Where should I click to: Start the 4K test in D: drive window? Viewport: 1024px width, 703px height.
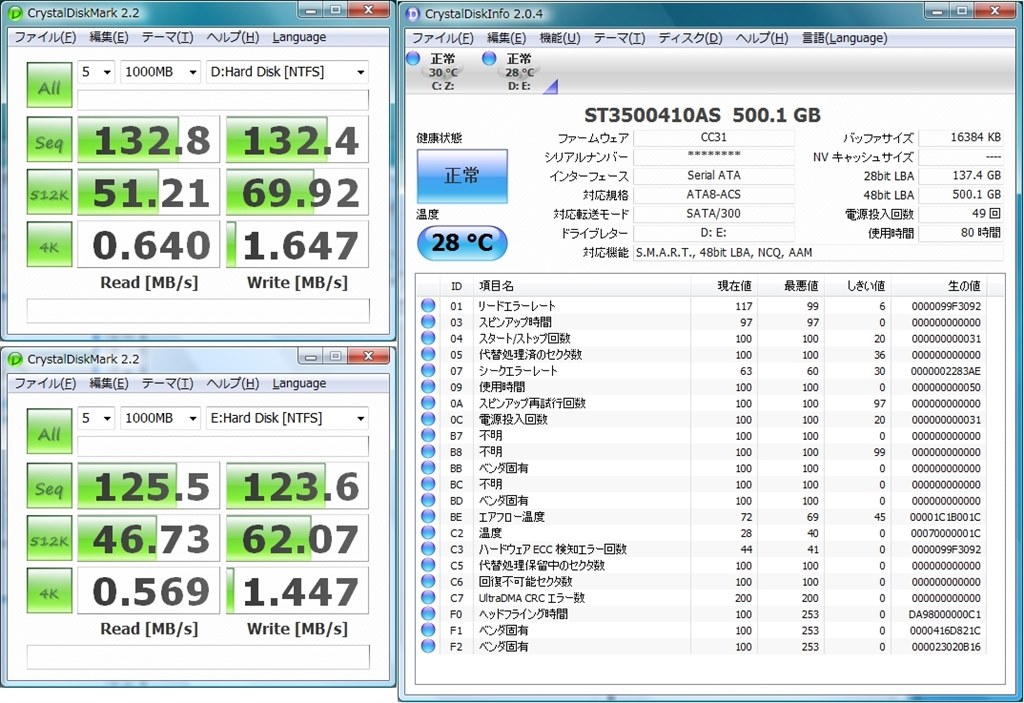[50, 245]
